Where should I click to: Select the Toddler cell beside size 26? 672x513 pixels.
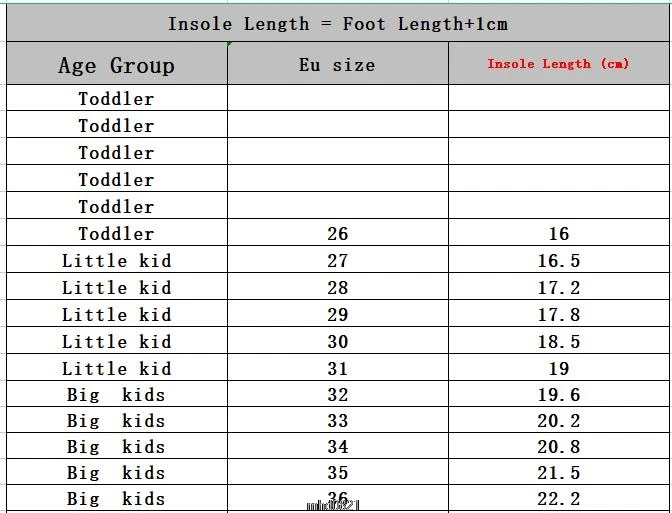click(x=117, y=233)
